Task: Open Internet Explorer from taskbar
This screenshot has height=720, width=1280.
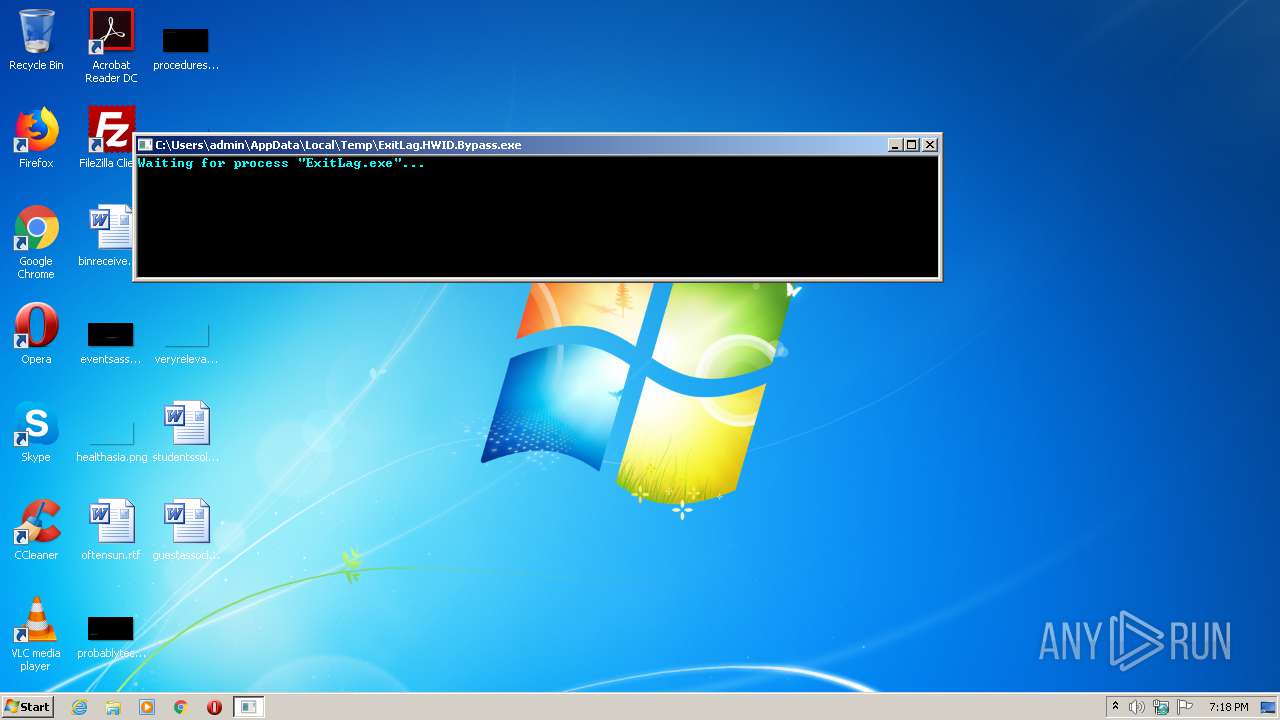Action: 79,707
